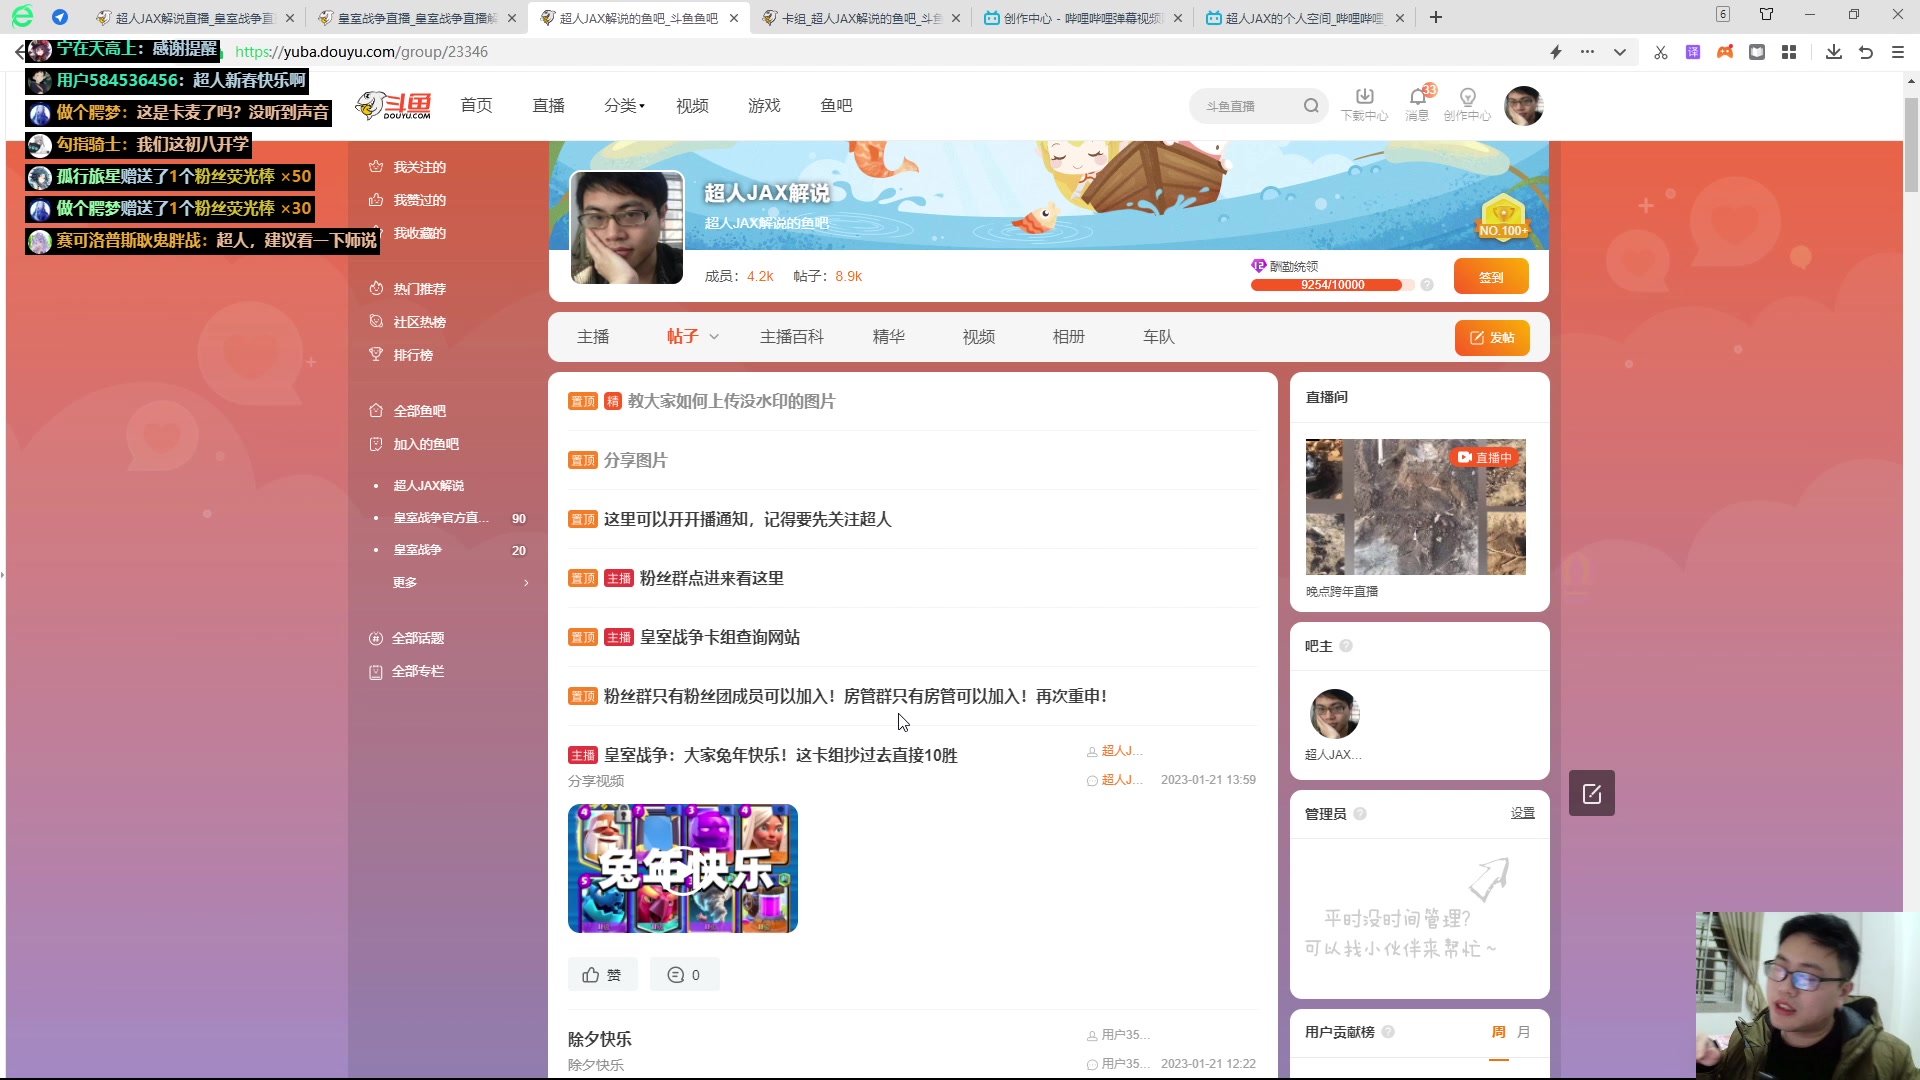The height and width of the screenshot is (1080, 1920).
Task: Open 全部话题 in the left sidebar
Action: point(406,638)
